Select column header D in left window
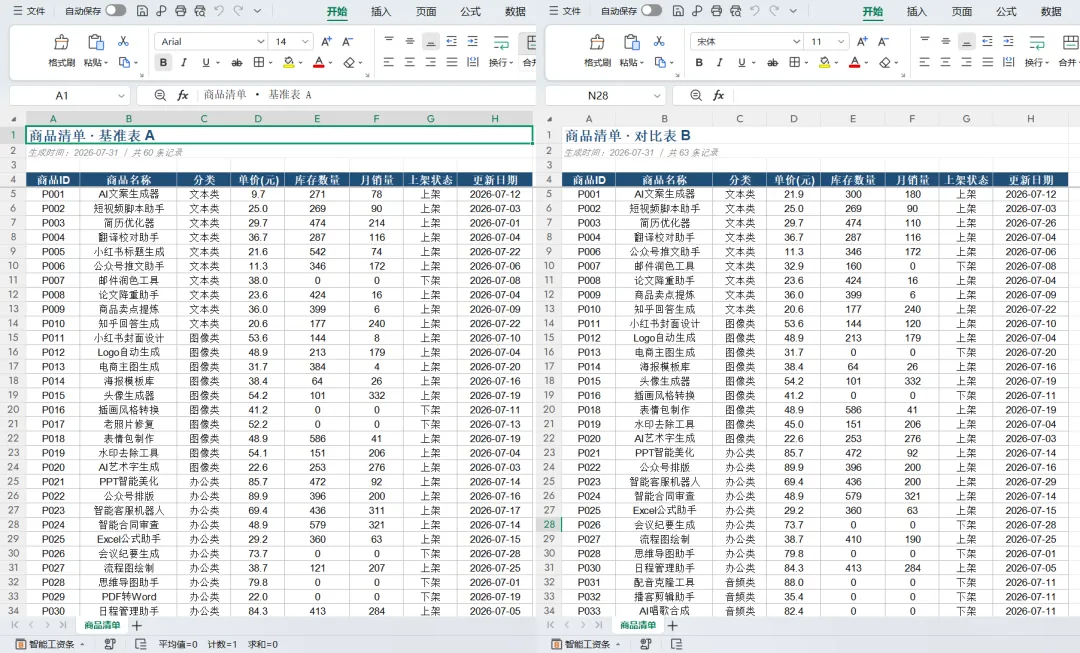 pyautogui.click(x=258, y=118)
